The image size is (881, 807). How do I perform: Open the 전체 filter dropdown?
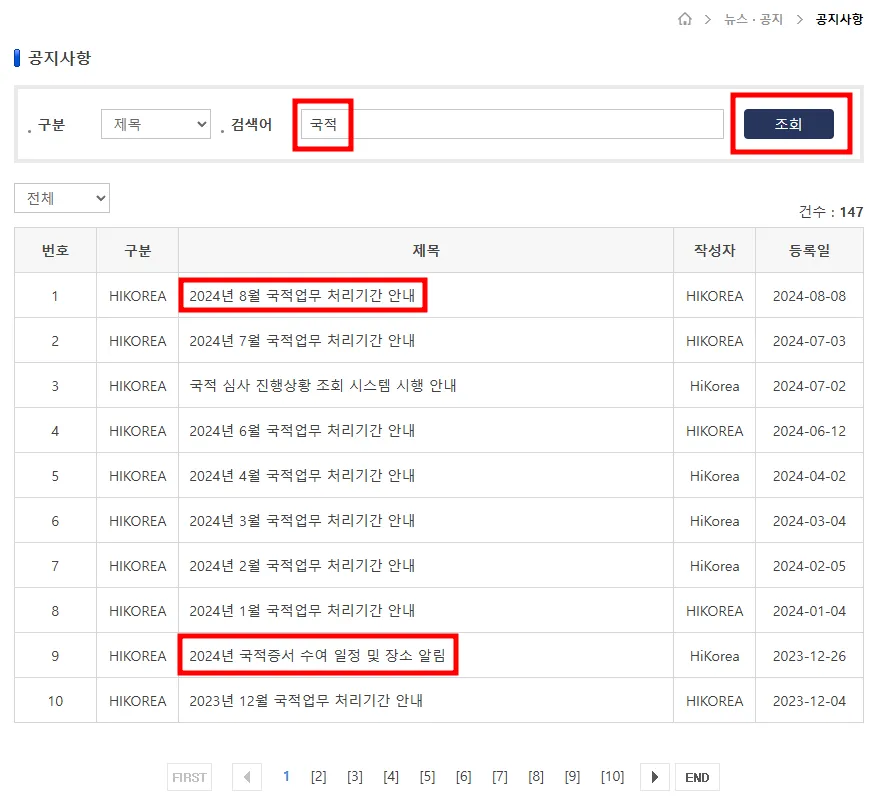[62, 198]
